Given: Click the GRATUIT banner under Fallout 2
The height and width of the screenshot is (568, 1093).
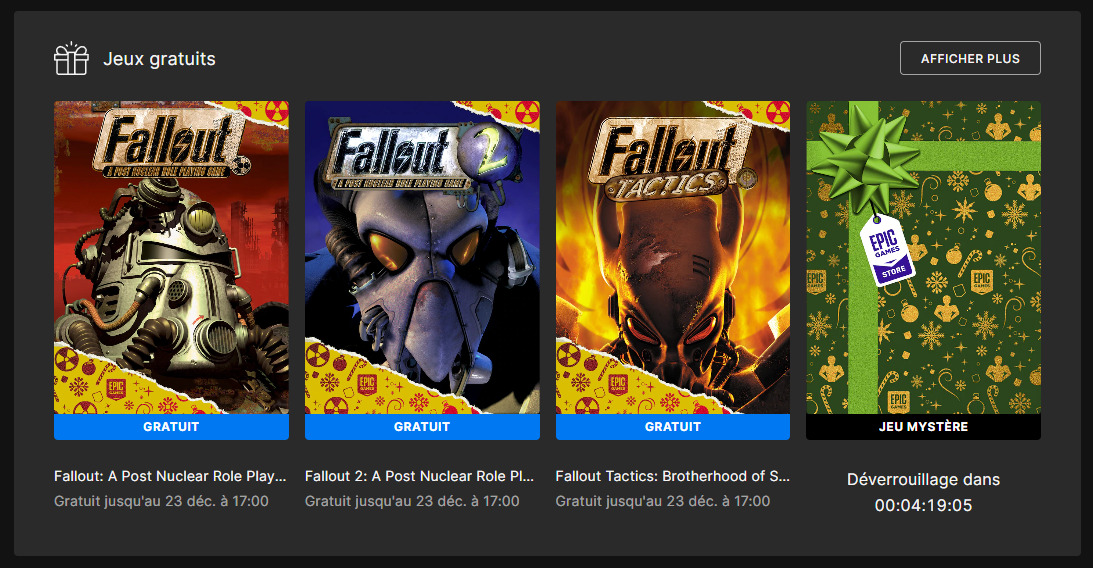Looking at the screenshot, I should pos(422,427).
